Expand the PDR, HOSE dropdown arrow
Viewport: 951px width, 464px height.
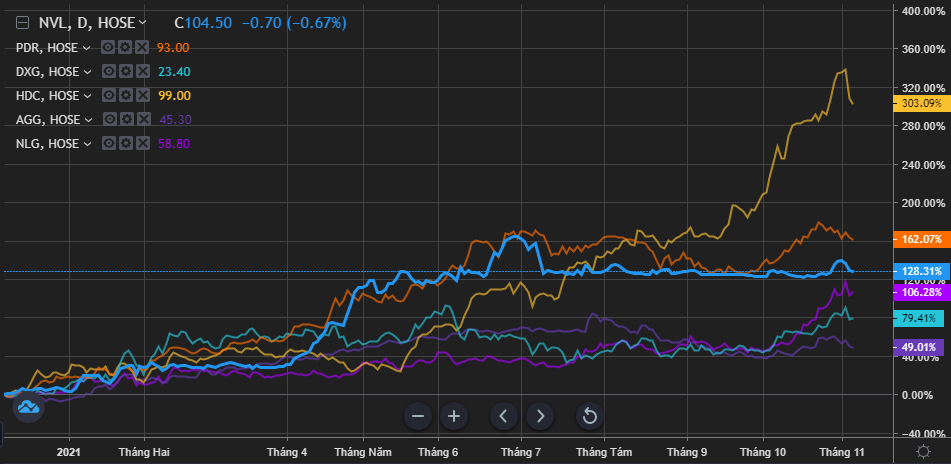tap(87, 48)
